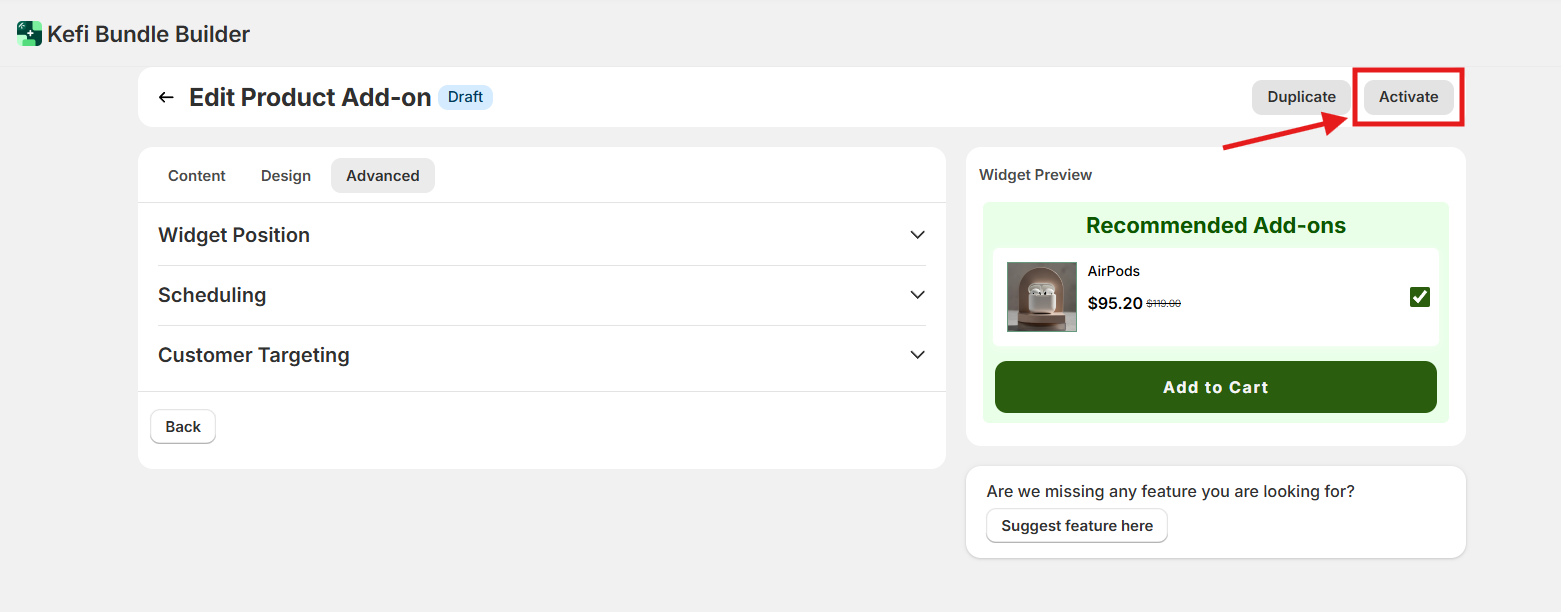Click the Widget Position heading

(x=234, y=235)
